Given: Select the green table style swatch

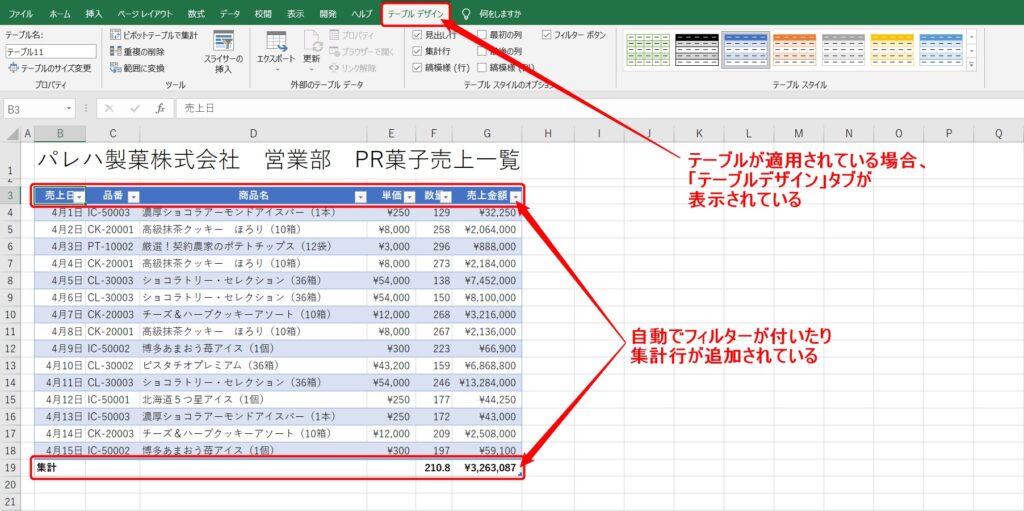Looking at the screenshot, I should click(x=648, y=50).
